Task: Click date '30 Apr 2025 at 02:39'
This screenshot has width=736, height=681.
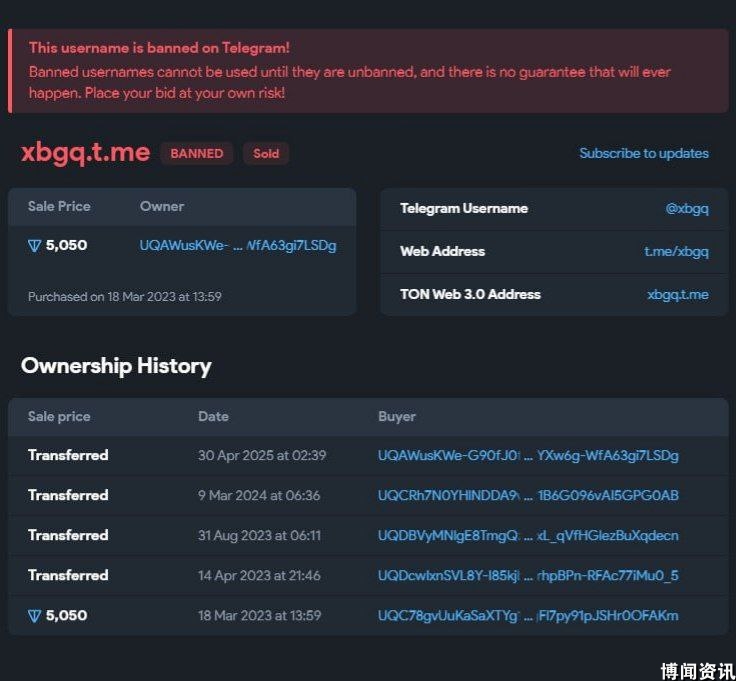Action: click(261, 455)
